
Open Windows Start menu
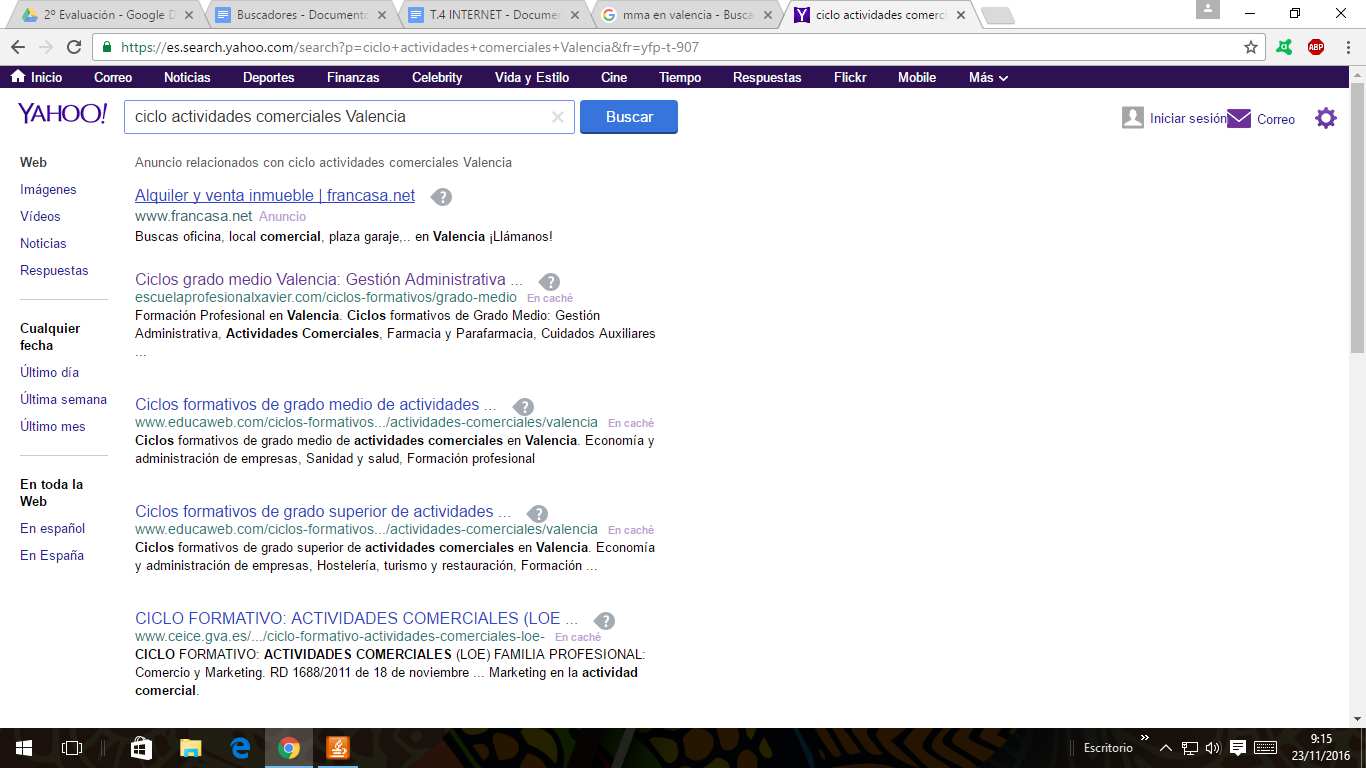(24, 748)
